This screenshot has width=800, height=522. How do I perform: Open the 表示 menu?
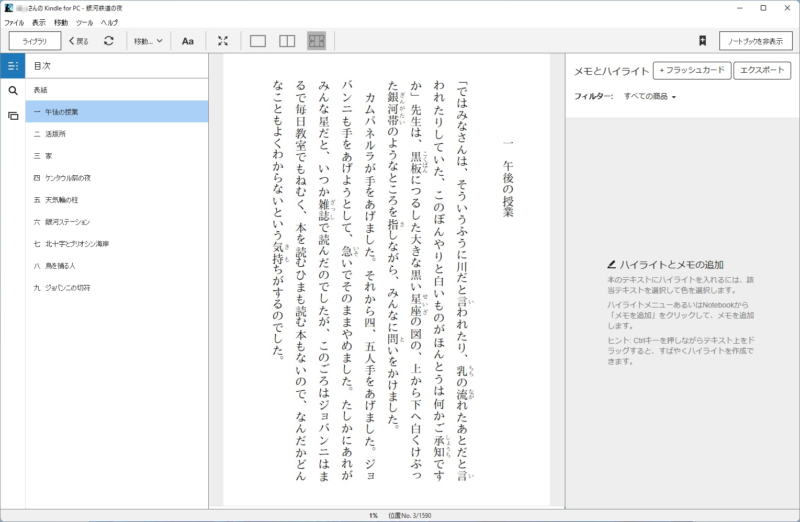click(39, 23)
